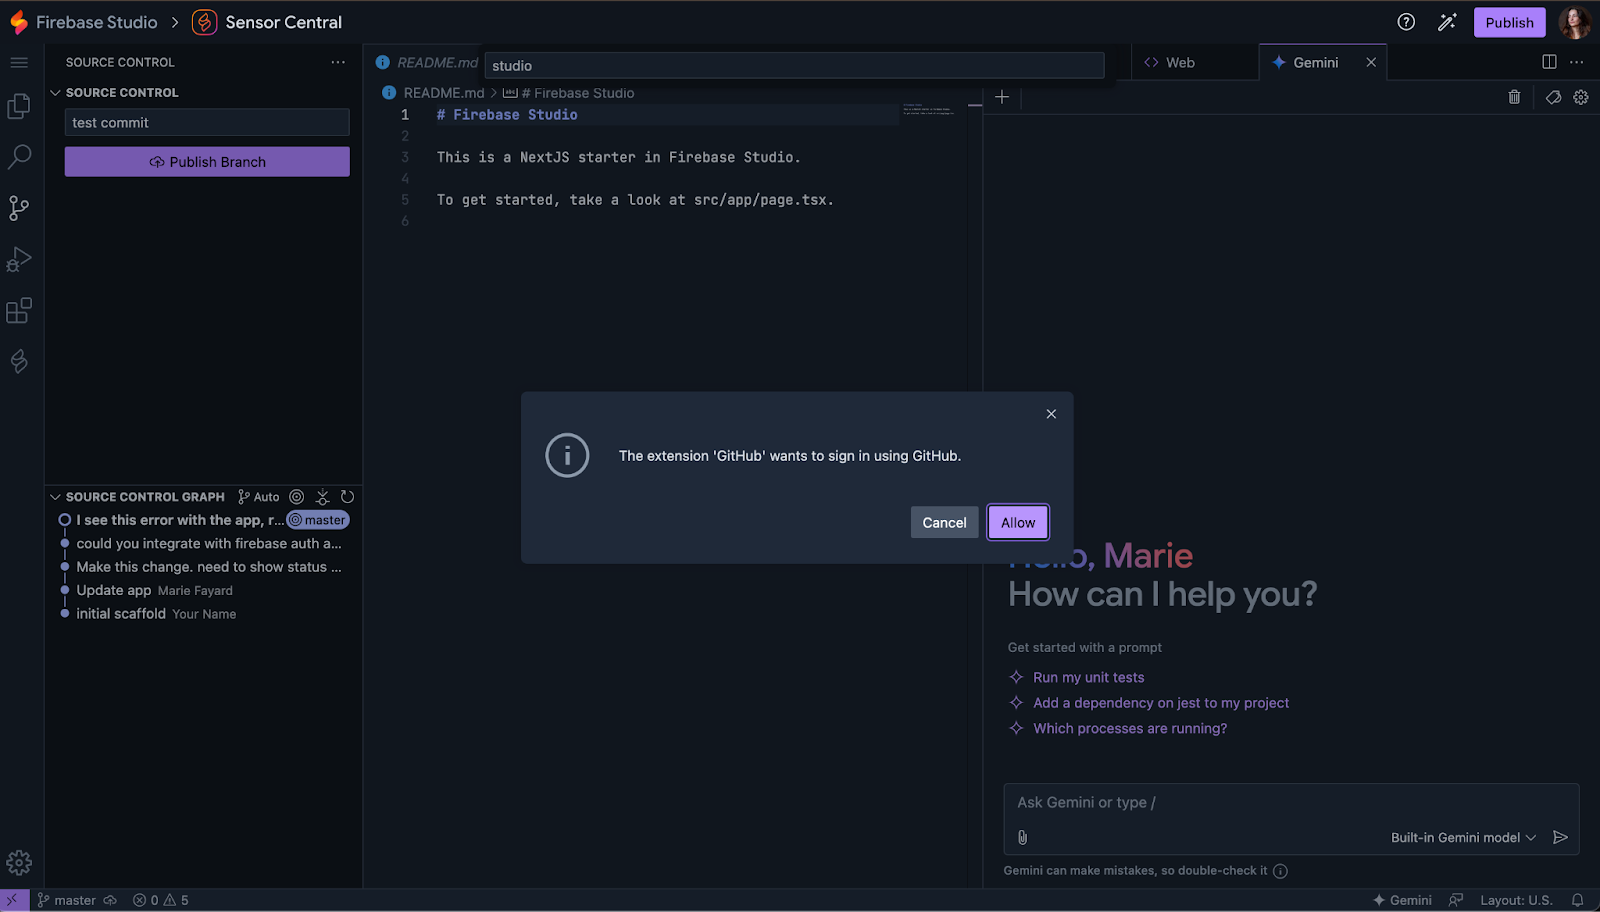Collapse the Source Control Graph section
Viewport: 1600px width, 912px height.
[x=56, y=497]
